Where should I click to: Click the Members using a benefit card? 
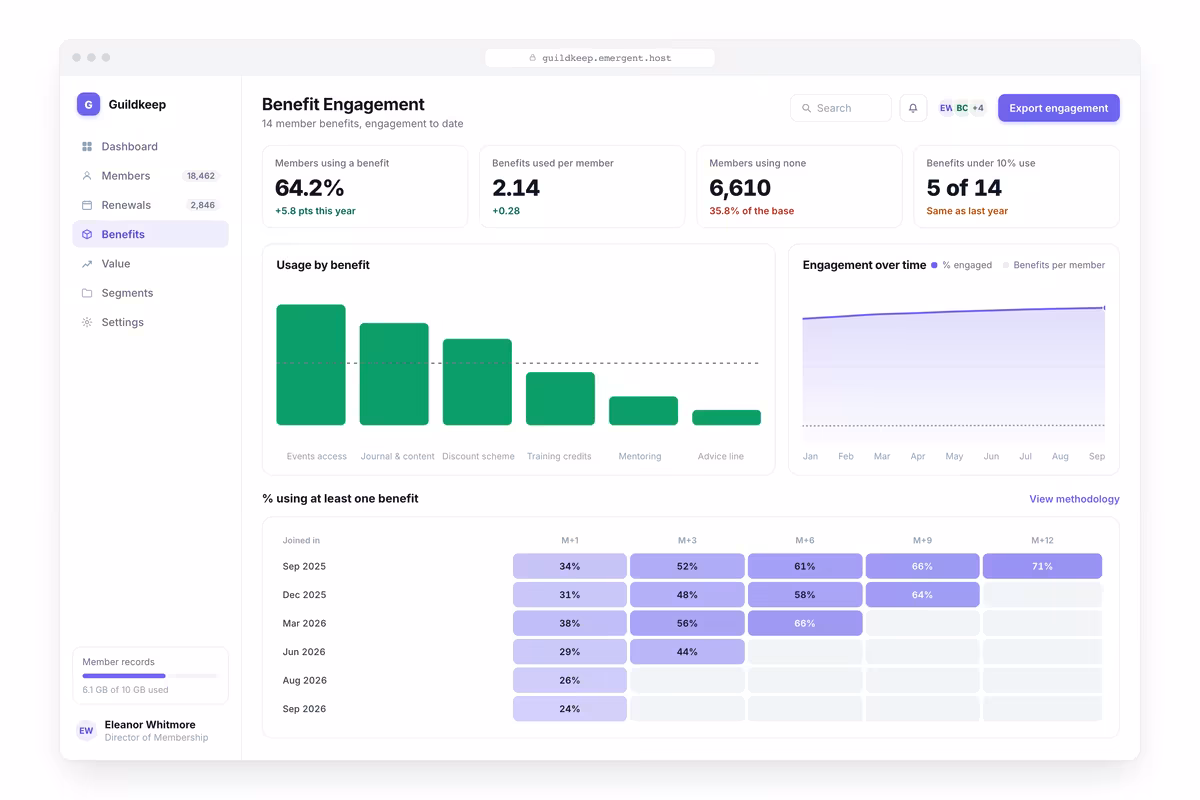(x=365, y=187)
